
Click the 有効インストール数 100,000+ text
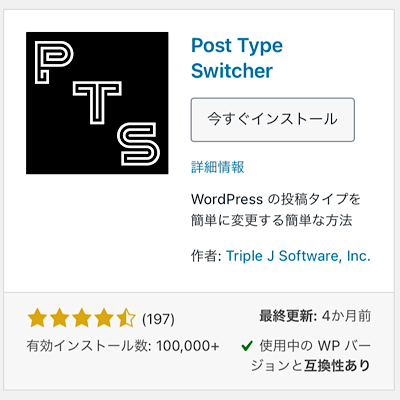(x=123, y=346)
